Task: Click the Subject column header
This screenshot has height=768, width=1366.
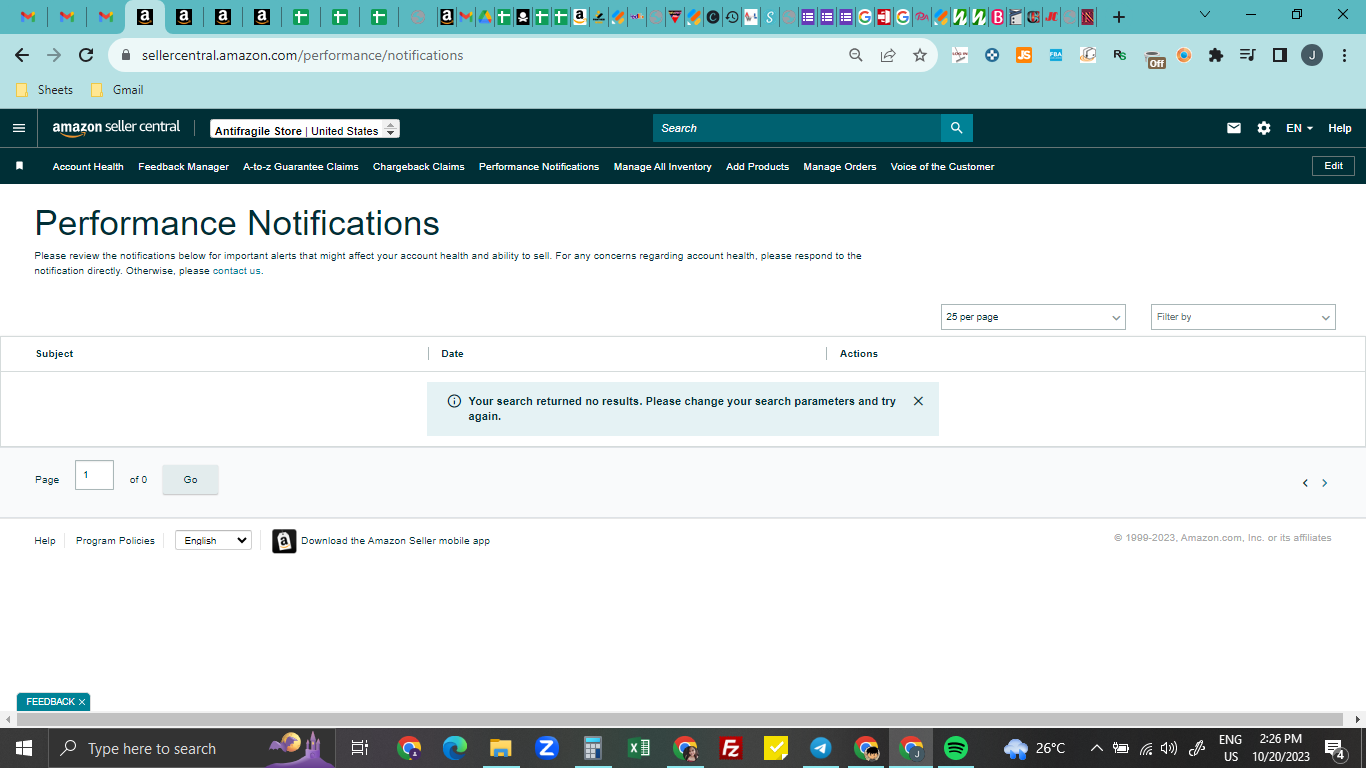Action: (55, 354)
